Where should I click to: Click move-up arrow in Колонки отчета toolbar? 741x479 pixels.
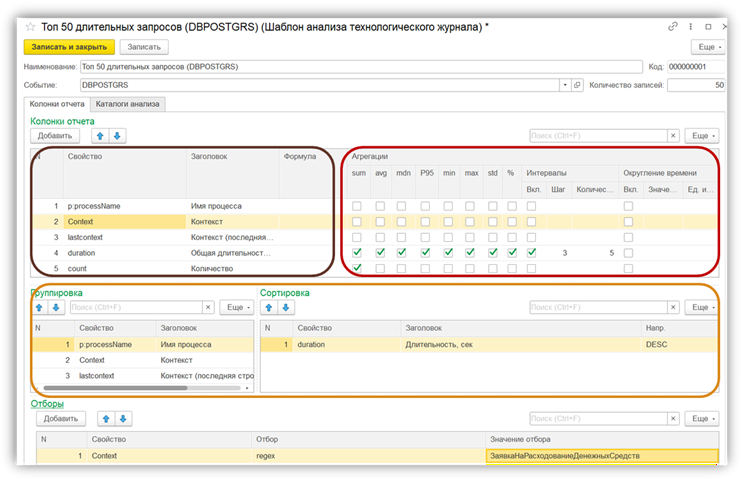[100, 136]
